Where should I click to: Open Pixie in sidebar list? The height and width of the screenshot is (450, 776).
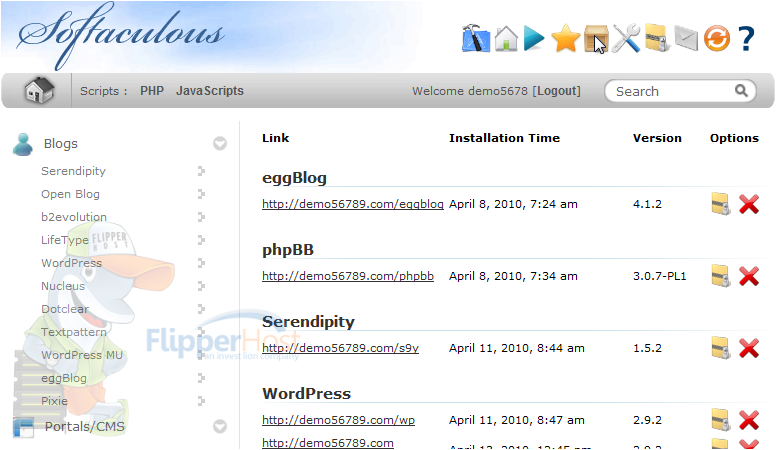(54, 401)
